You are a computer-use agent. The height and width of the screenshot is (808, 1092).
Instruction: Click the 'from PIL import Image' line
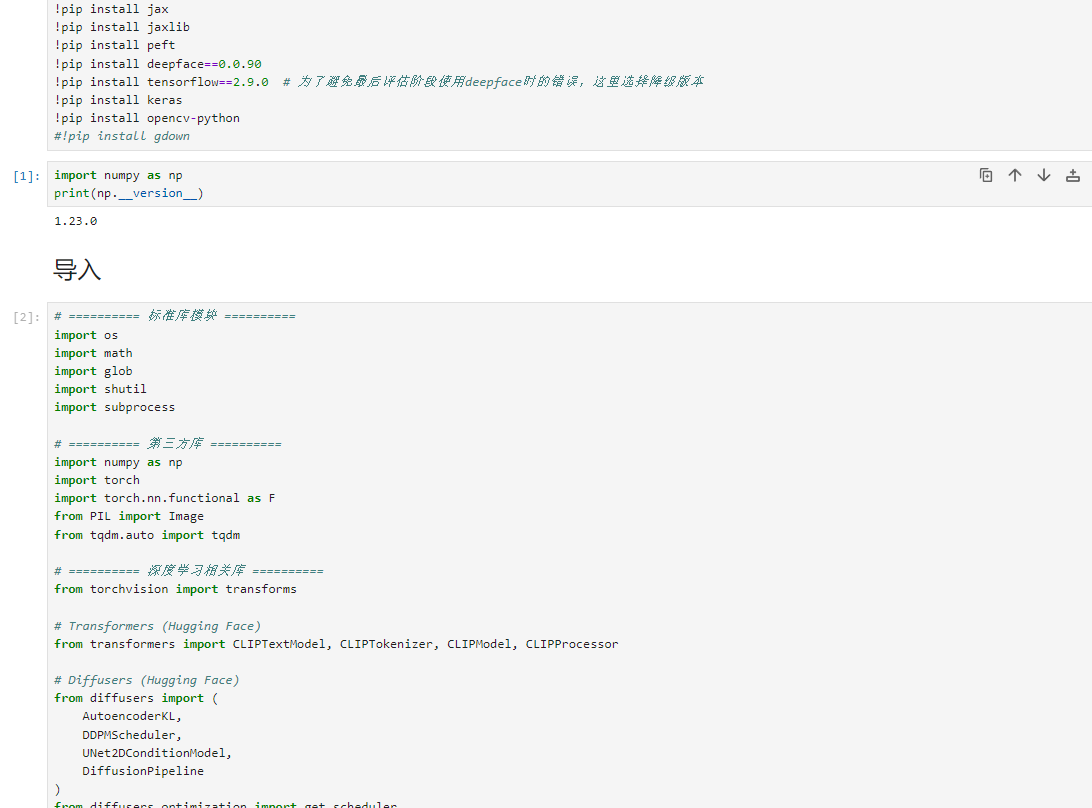(x=129, y=516)
